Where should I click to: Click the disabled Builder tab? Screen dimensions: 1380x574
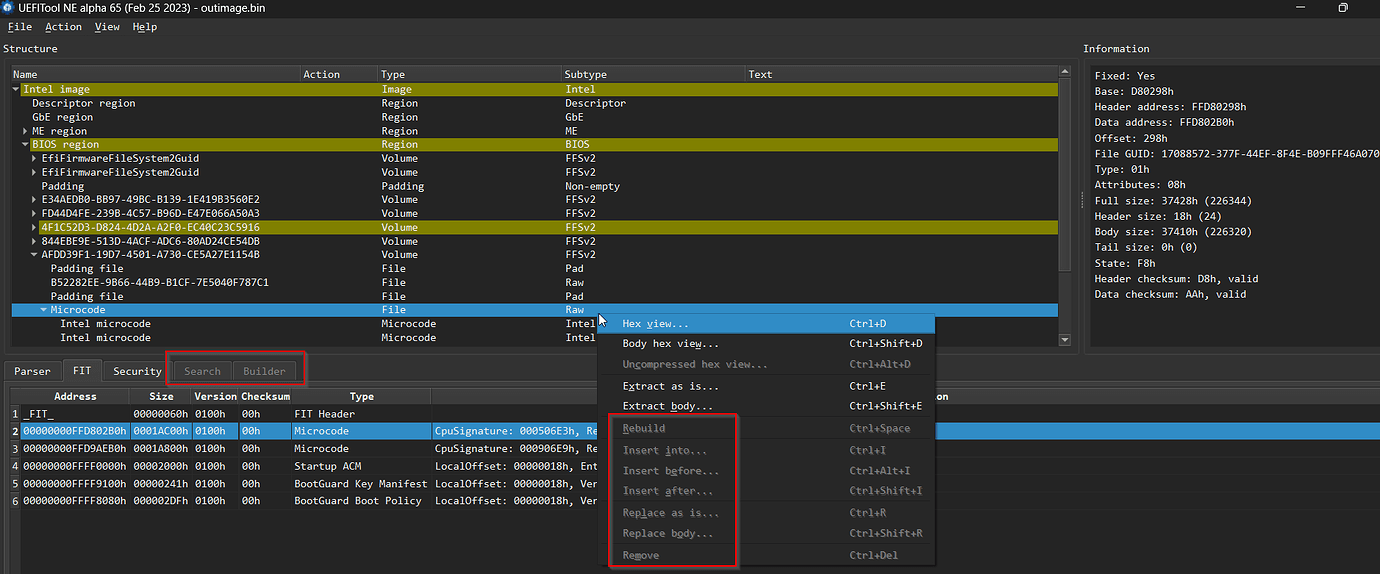coord(265,371)
